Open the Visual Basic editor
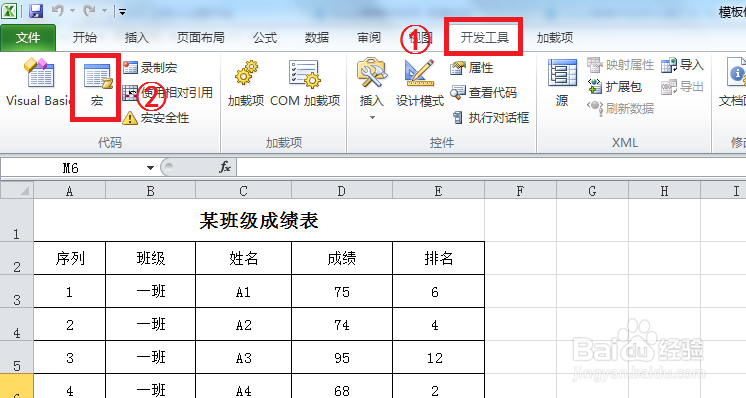746x398 pixels. [x=38, y=82]
